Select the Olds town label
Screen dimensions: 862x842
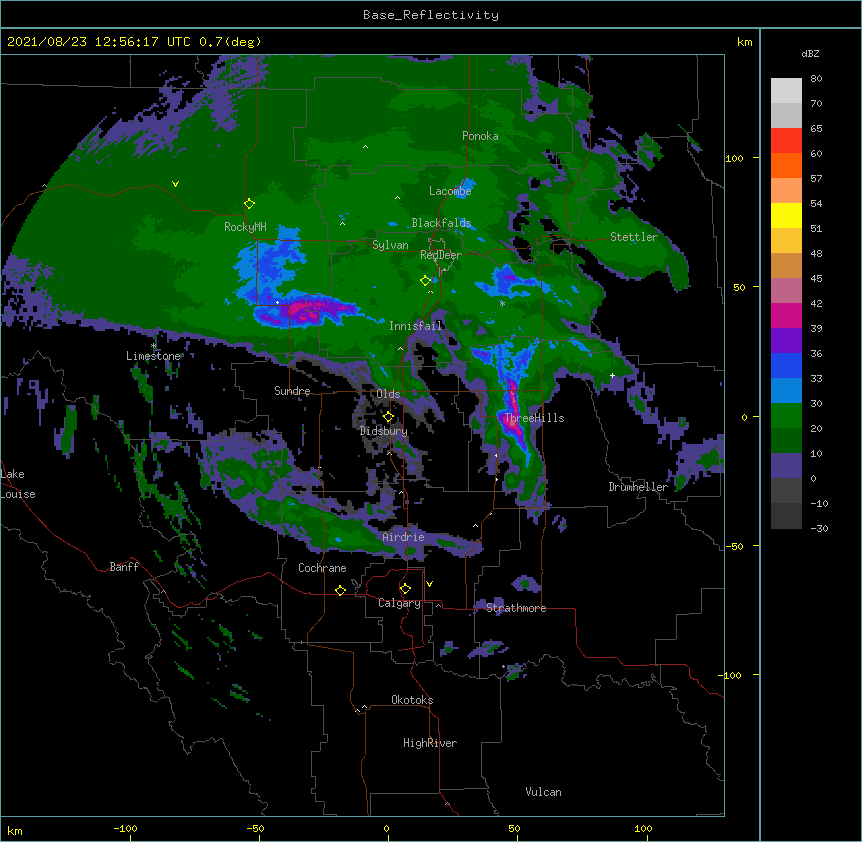tap(388, 394)
